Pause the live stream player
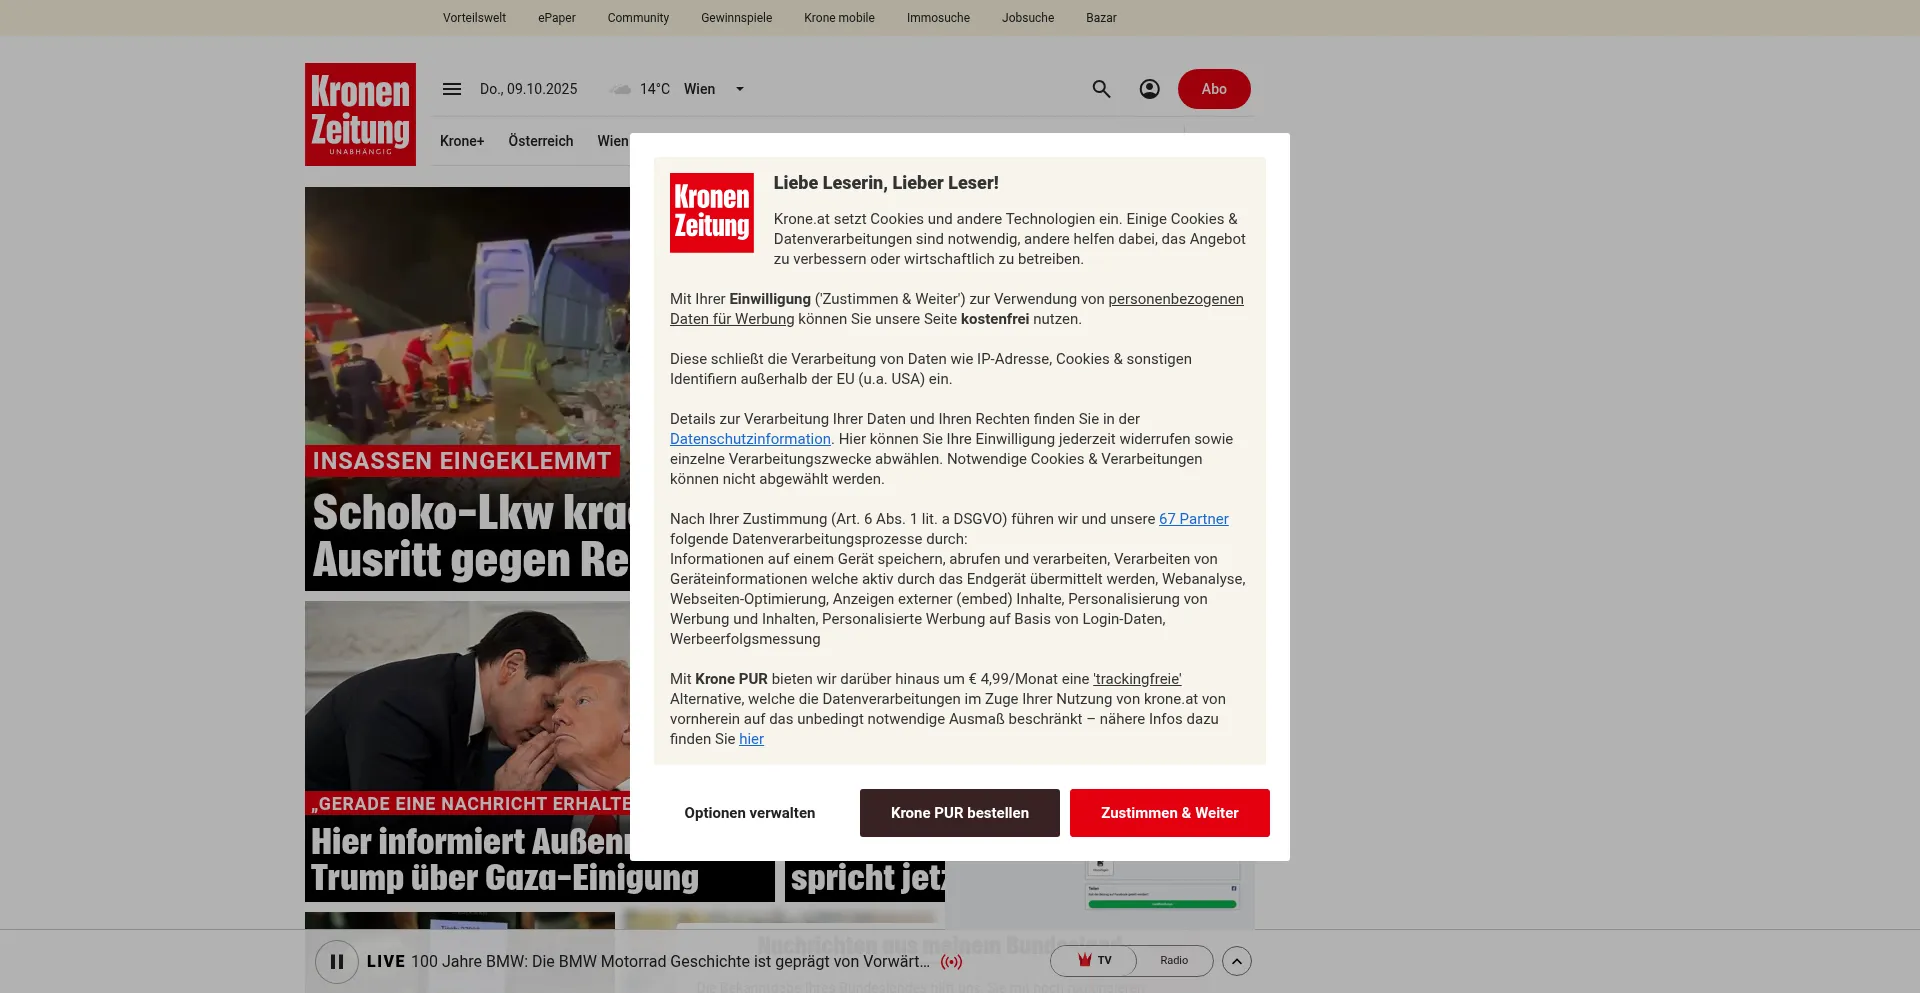 point(337,962)
